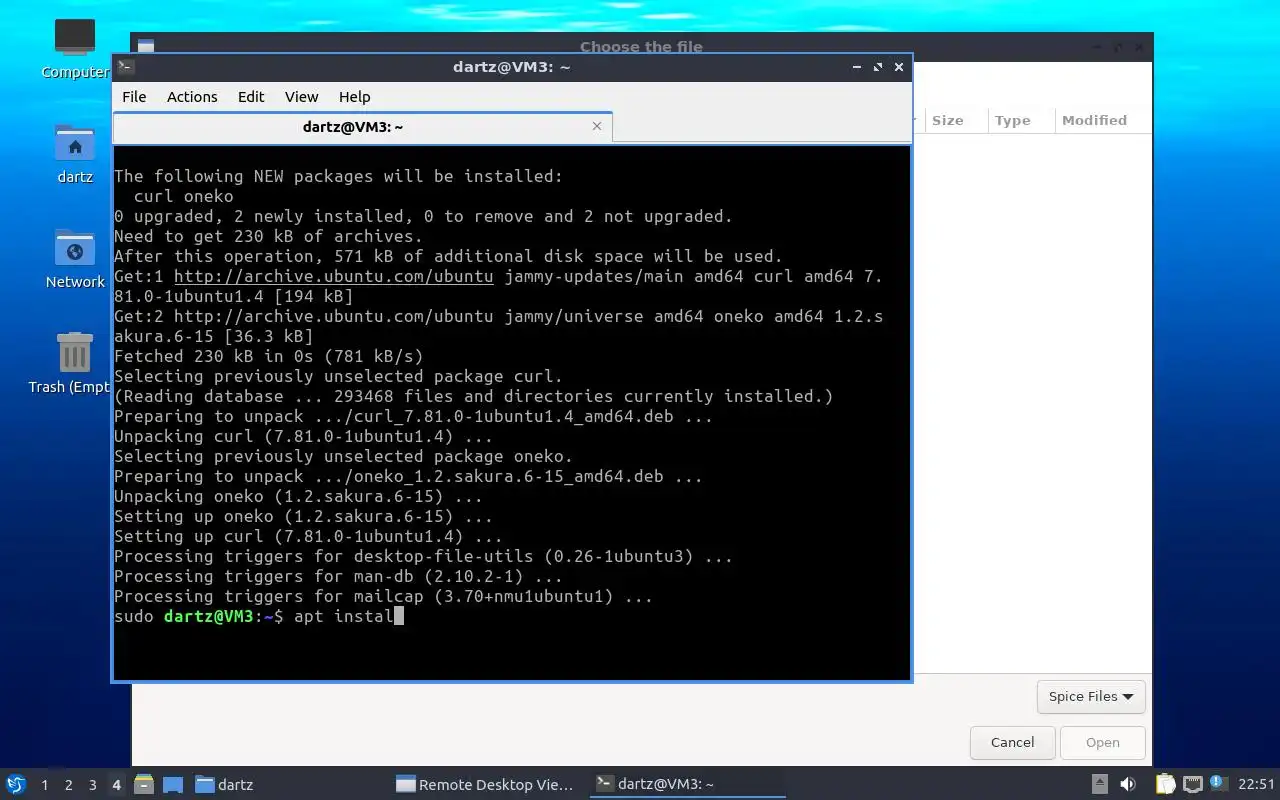
Task: Switch to workspace 2 in the pager
Action: [68, 785]
